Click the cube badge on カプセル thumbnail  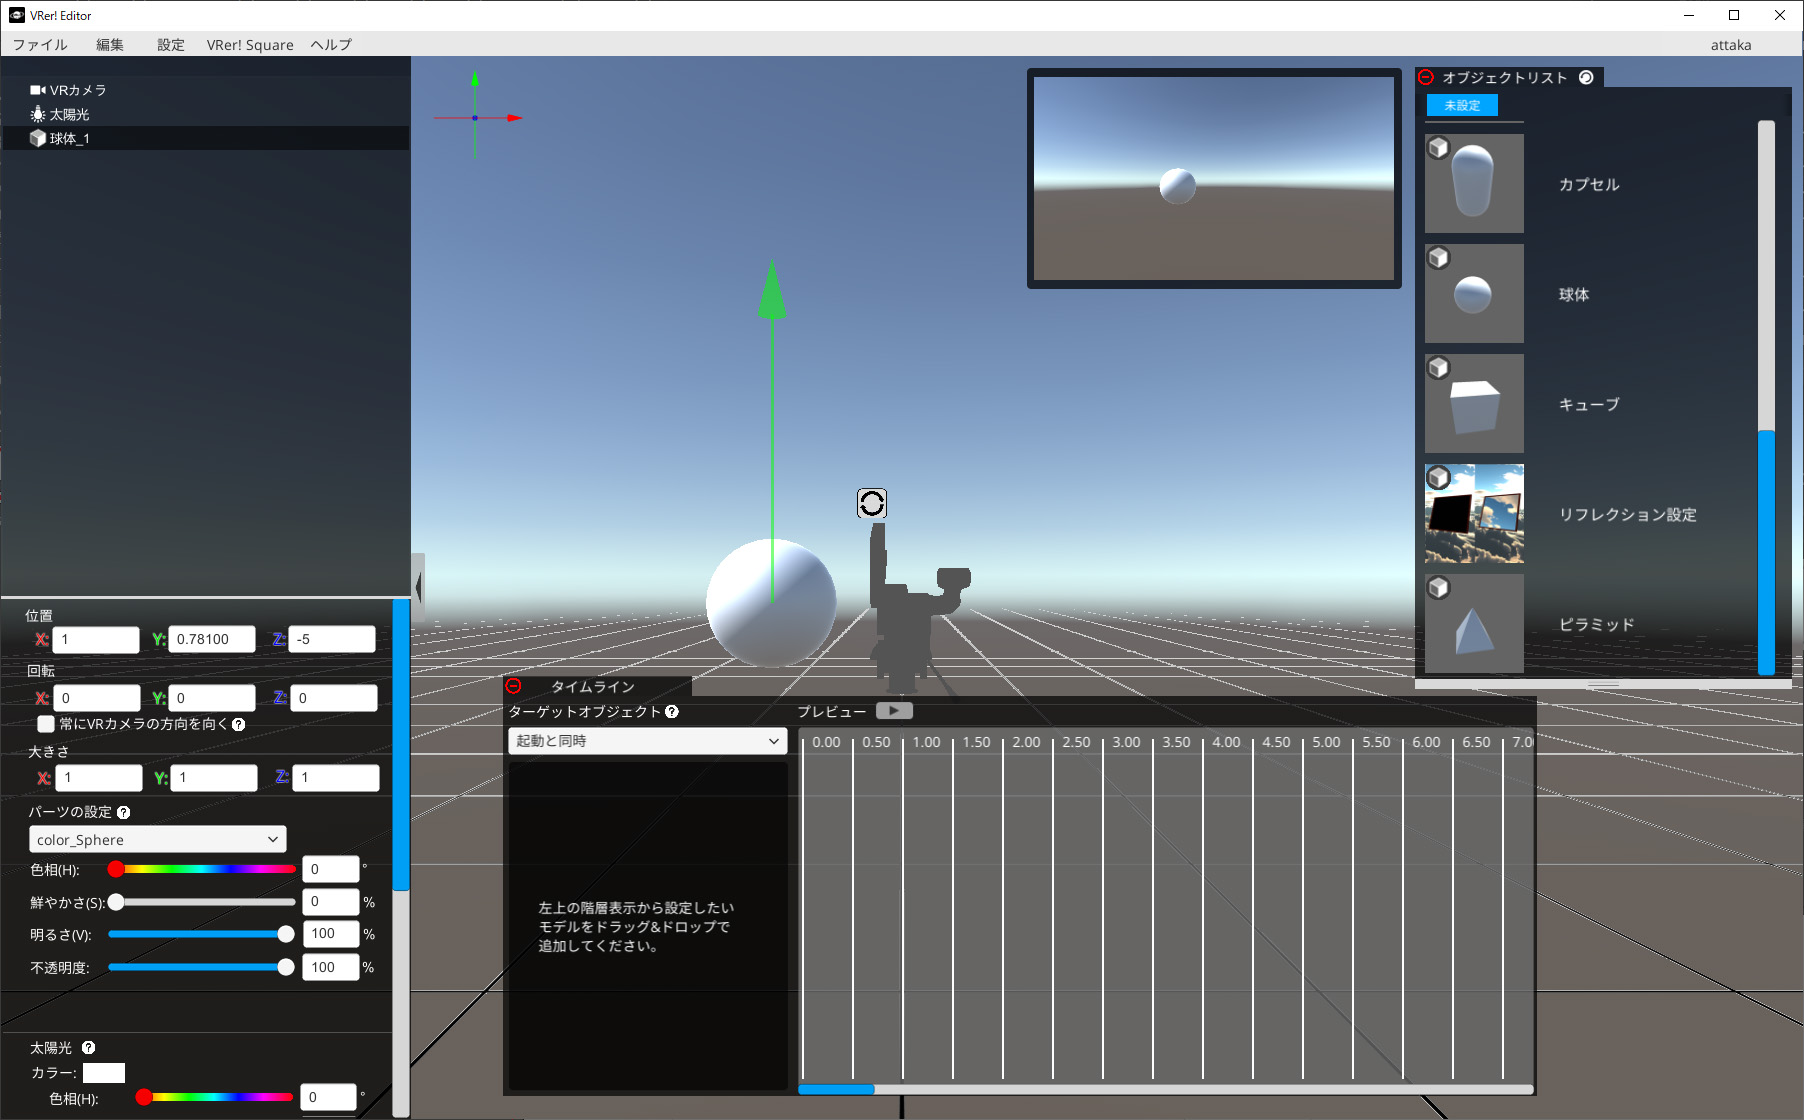pos(1438,148)
